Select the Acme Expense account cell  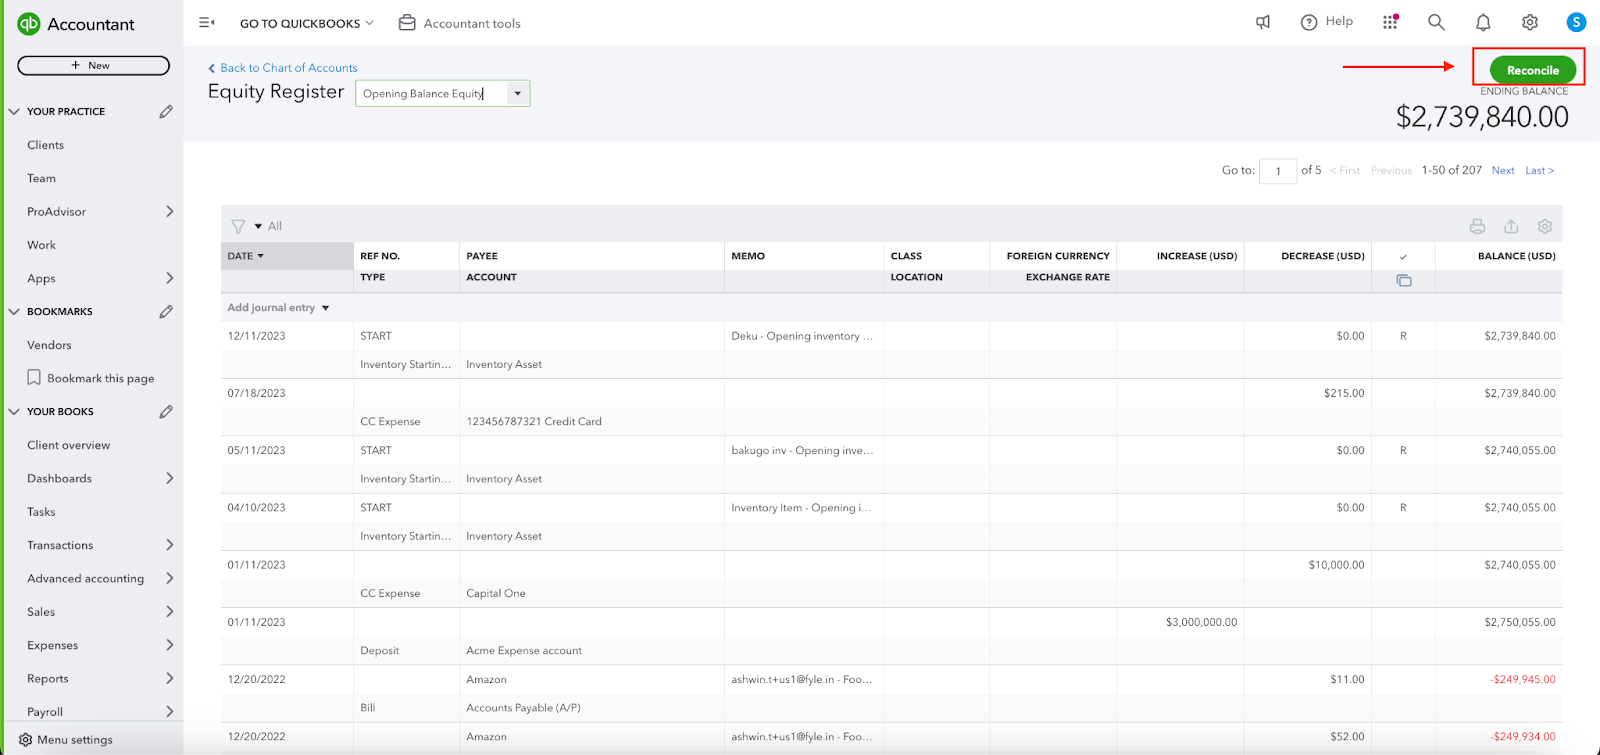pyautogui.click(x=524, y=651)
